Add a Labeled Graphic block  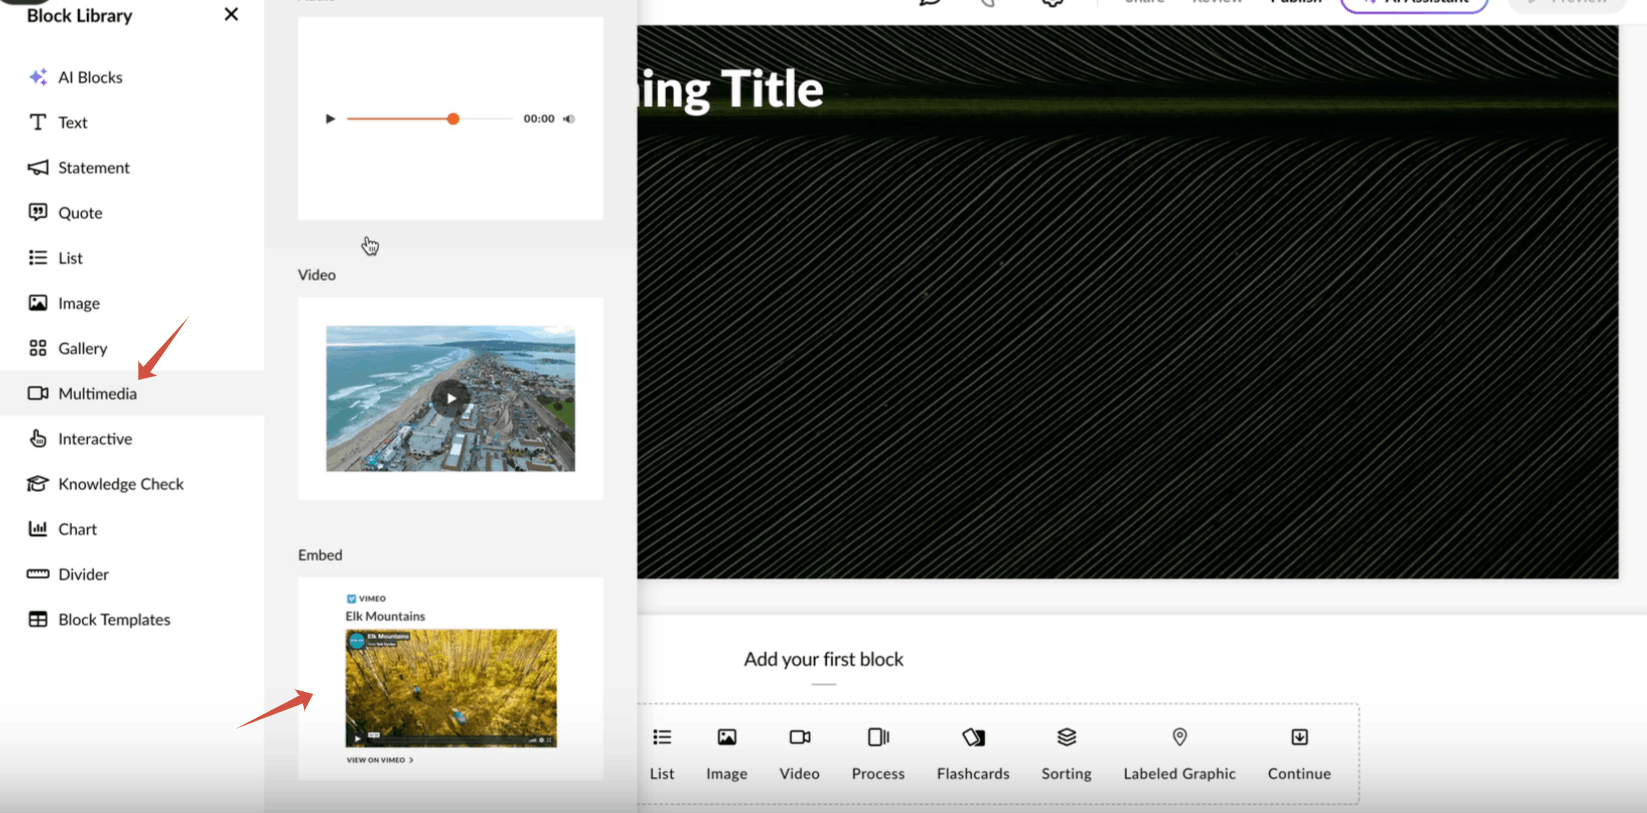(1179, 738)
